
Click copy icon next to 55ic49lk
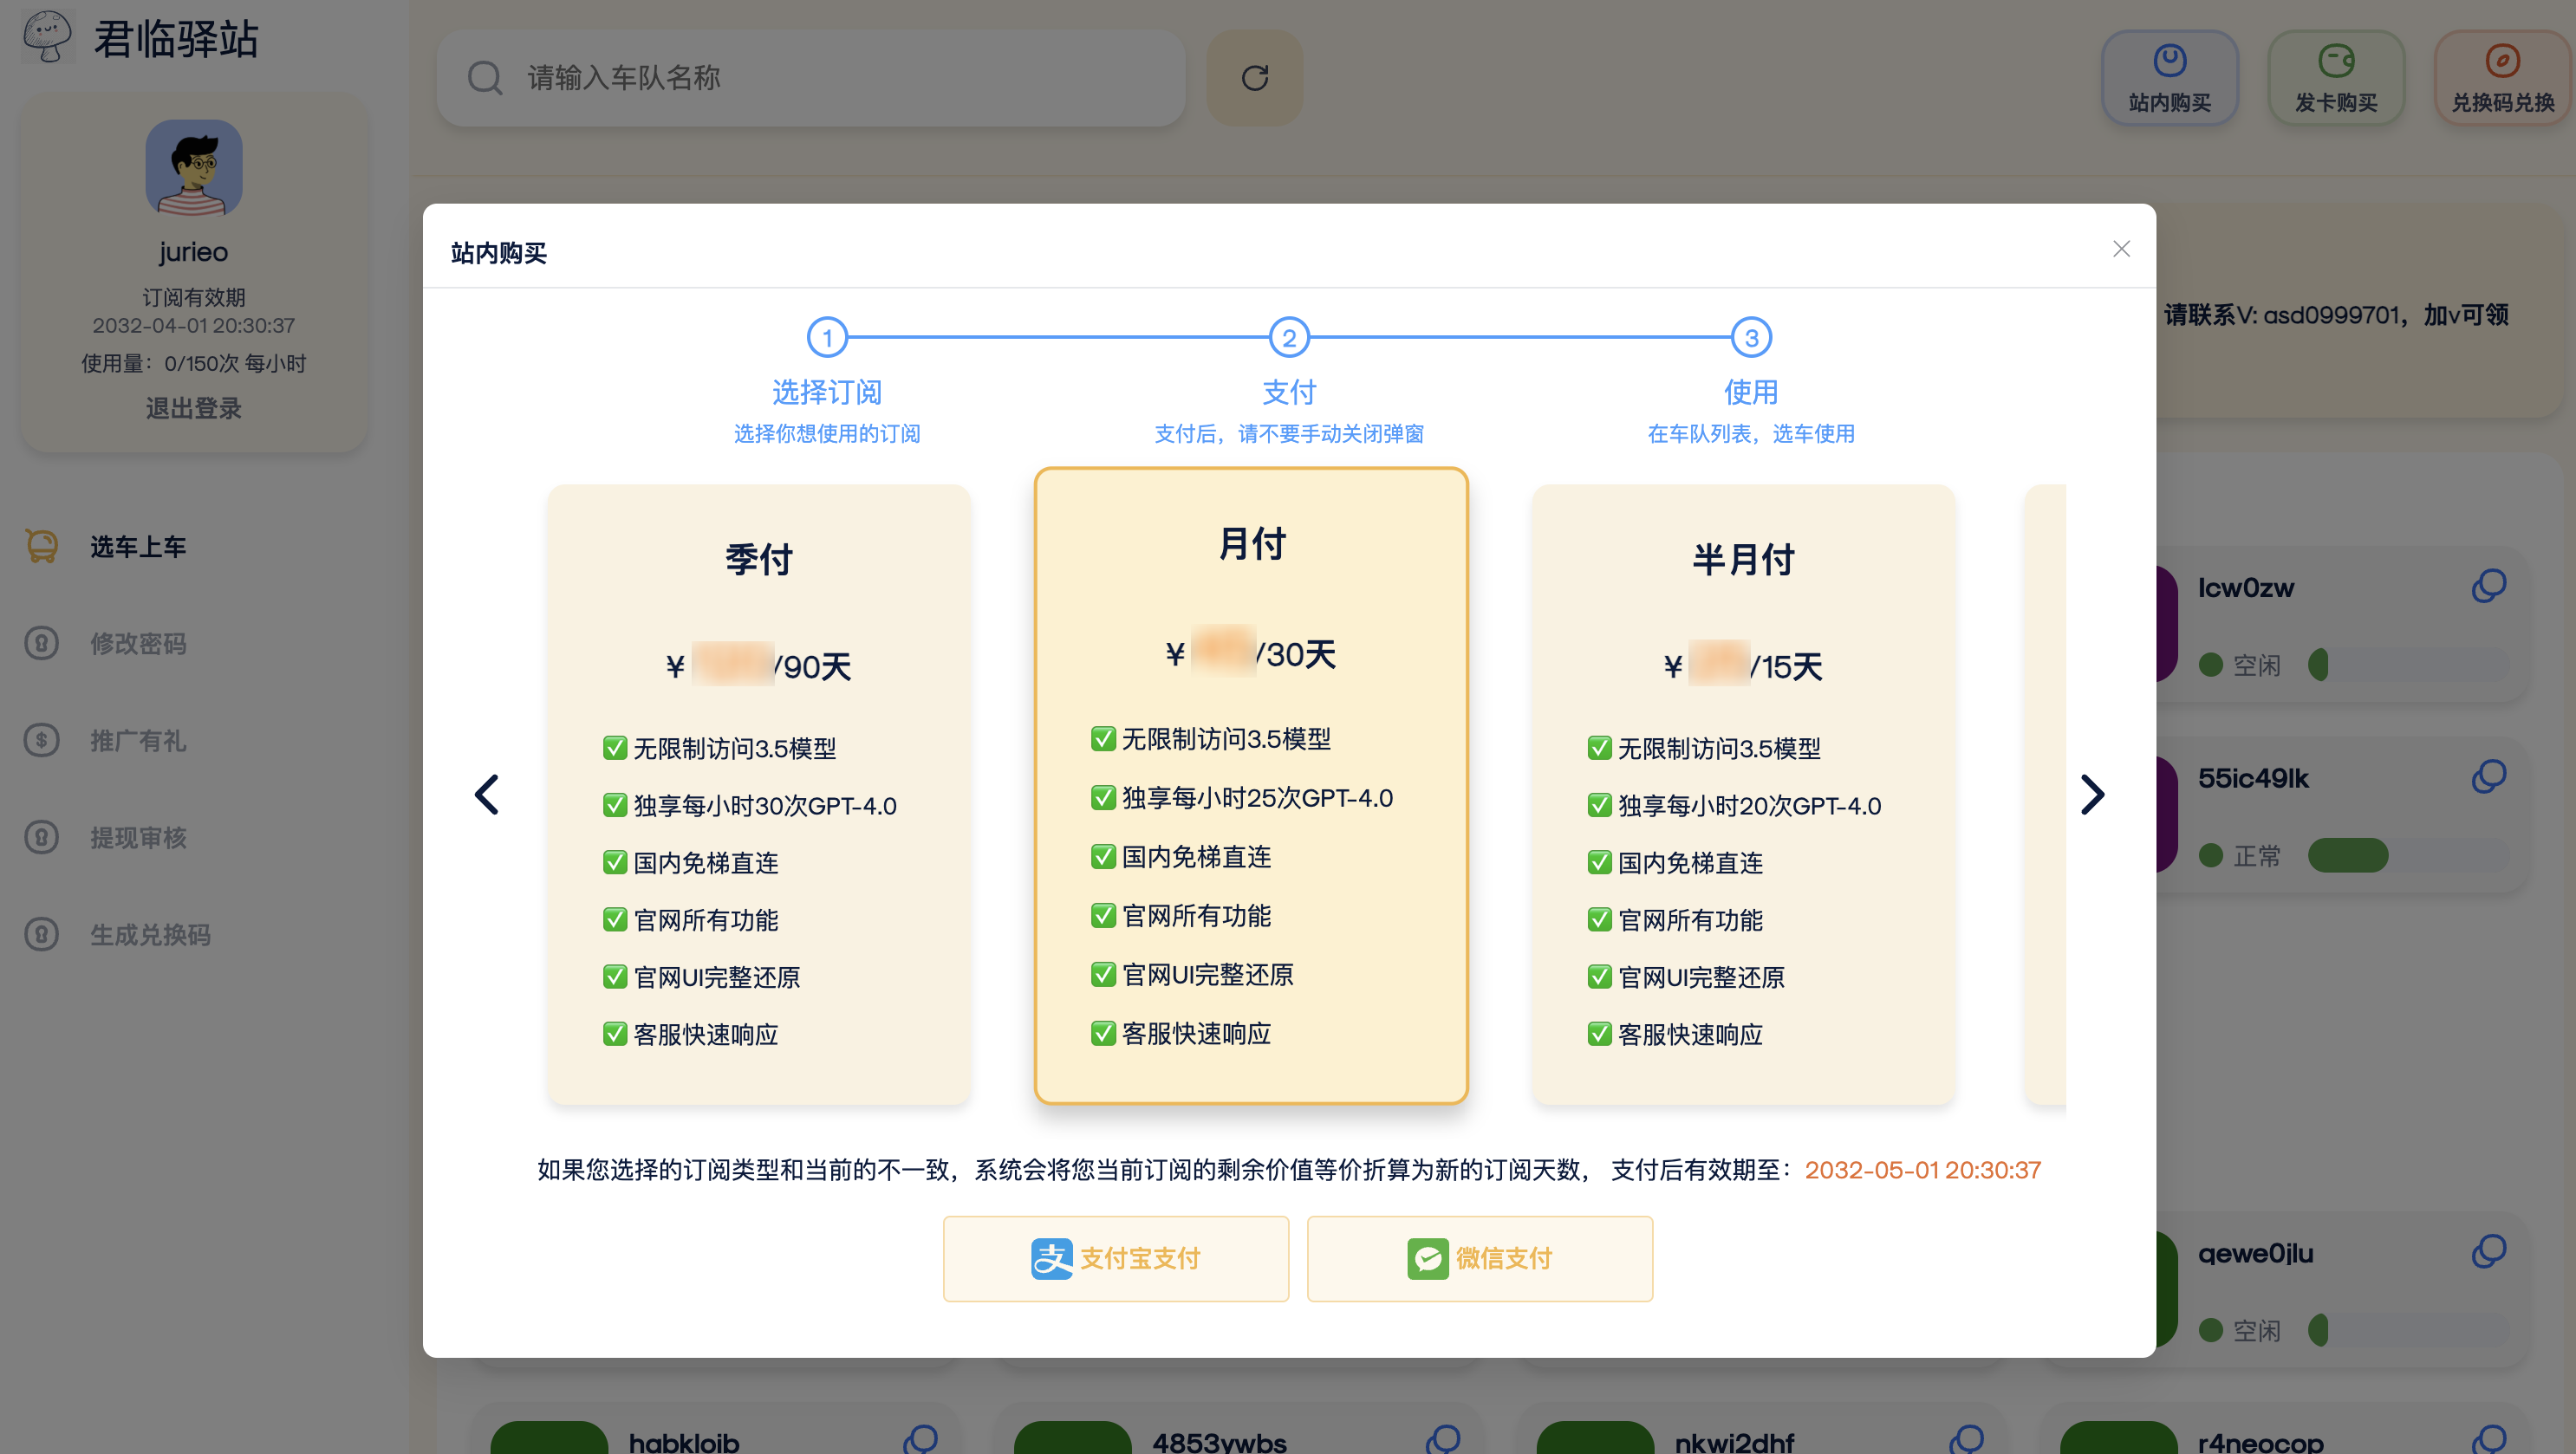point(2488,777)
